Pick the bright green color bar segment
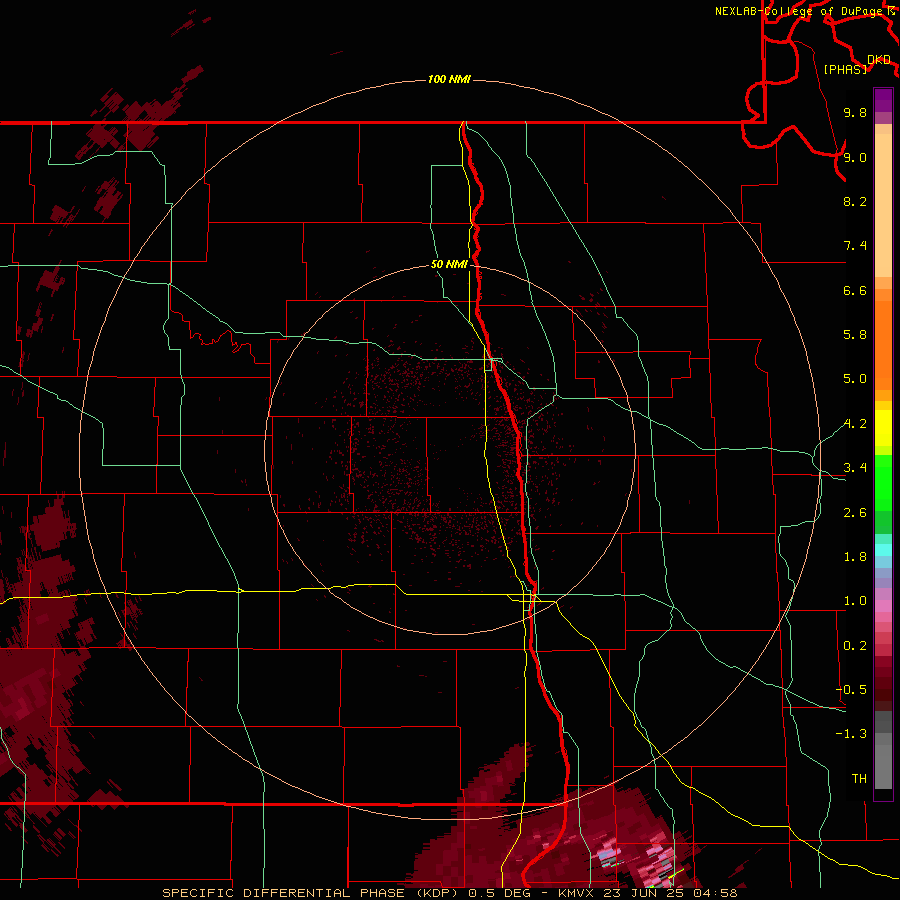Image resolution: width=900 pixels, height=900 pixels. [883, 482]
